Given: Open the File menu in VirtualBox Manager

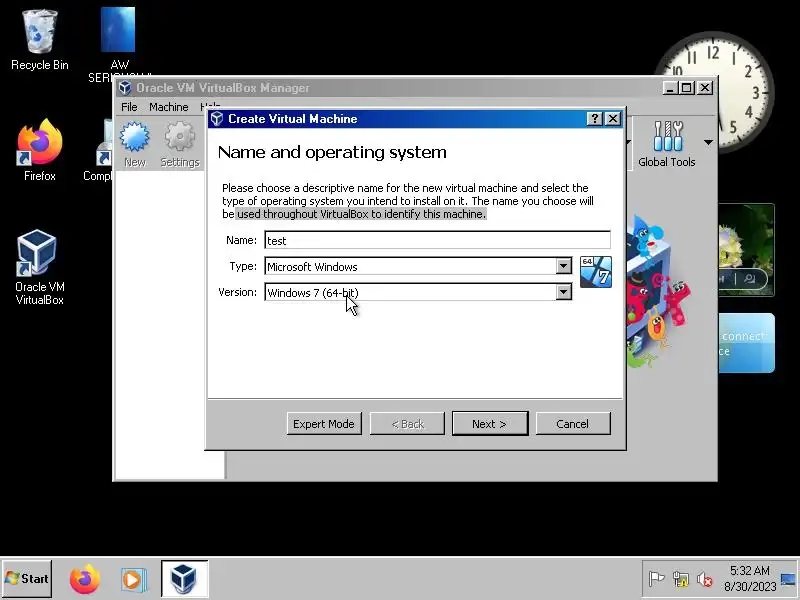Looking at the screenshot, I should pyautogui.click(x=129, y=107).
